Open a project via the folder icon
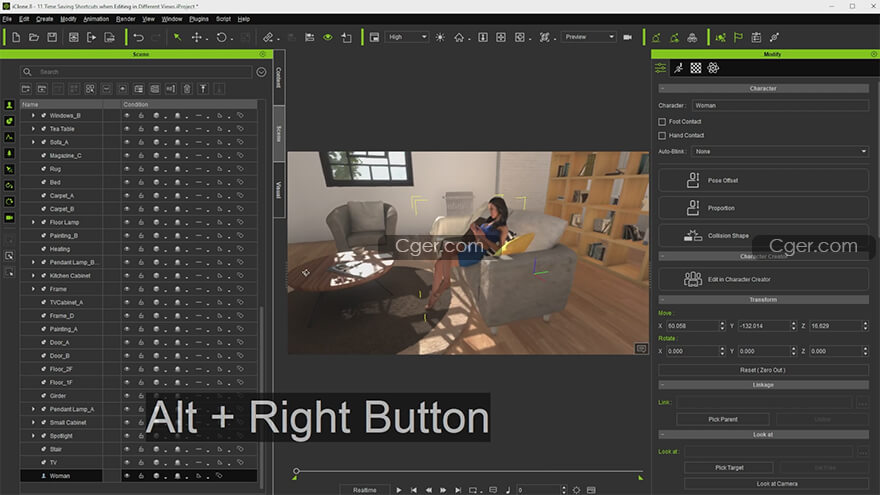 (x=34, y=38)
